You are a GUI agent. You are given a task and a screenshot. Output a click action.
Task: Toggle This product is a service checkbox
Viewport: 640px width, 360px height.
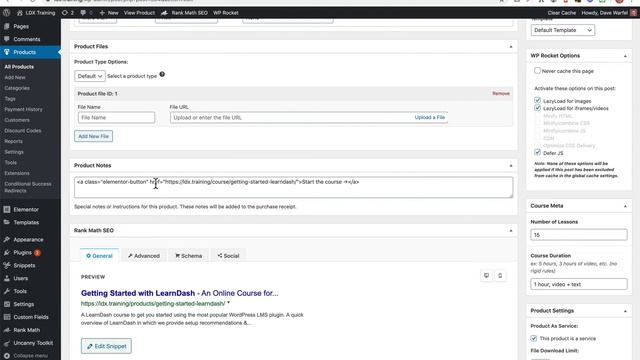533,338
